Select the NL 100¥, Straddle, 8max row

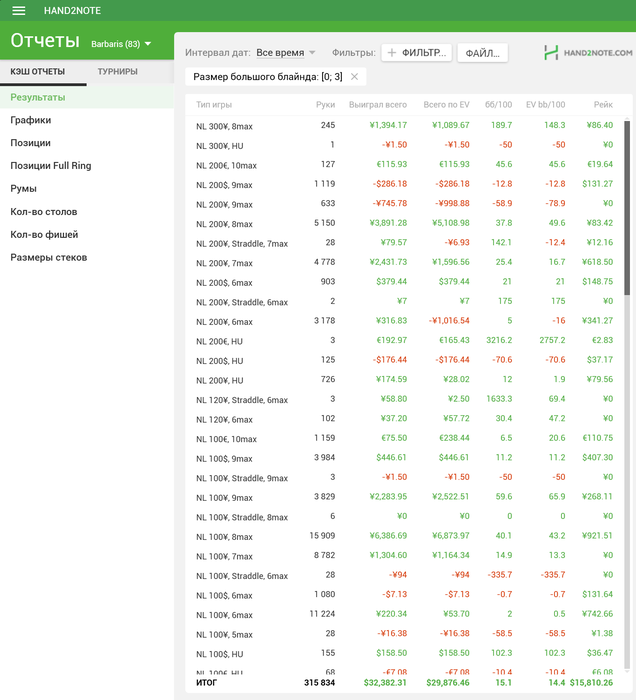pyautogui.click(x=404, y=517)
